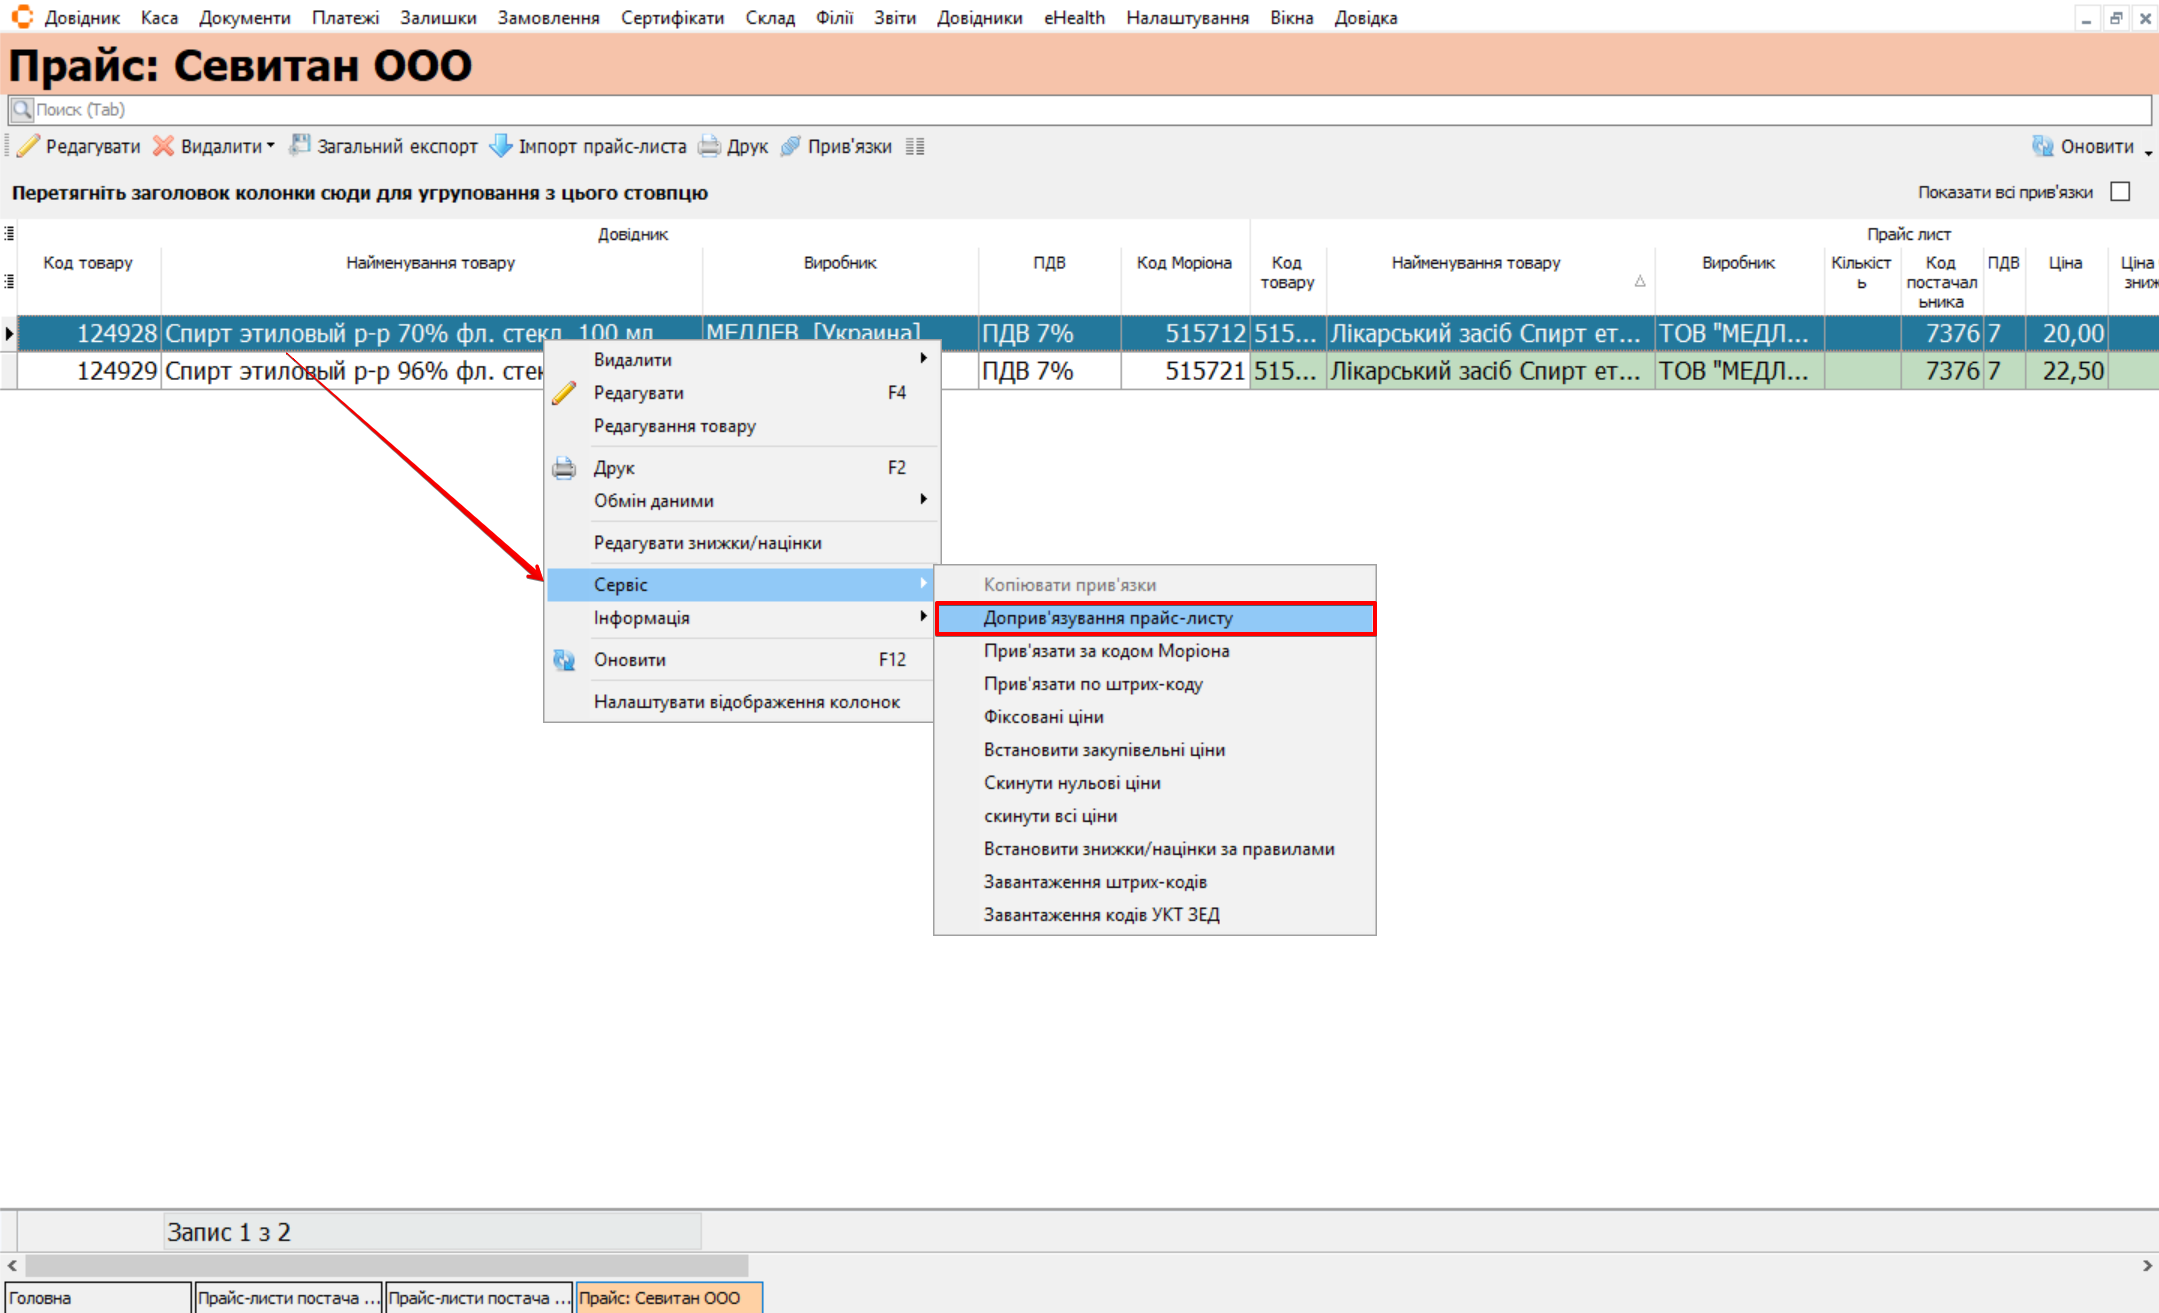Enable the Показати всі прив'язки checkbox
Image resolution: width=2159 pixels, height=1313 pixels.
pos(2120,192)
